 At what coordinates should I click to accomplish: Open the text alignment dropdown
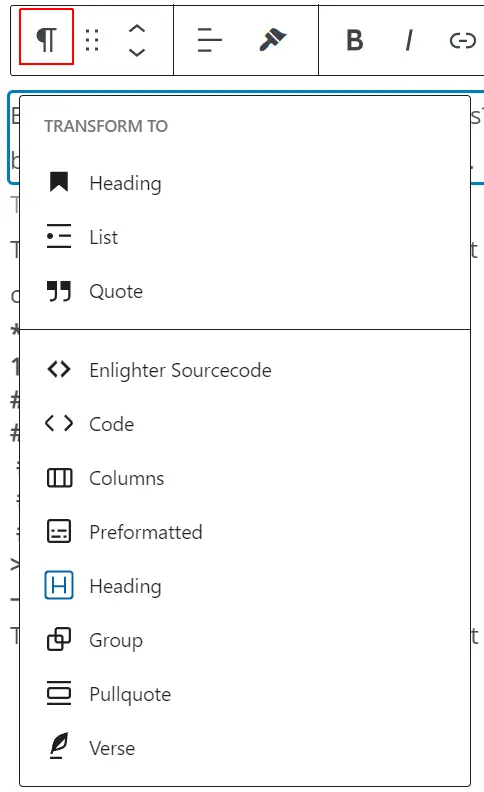[x=210, y=40]
